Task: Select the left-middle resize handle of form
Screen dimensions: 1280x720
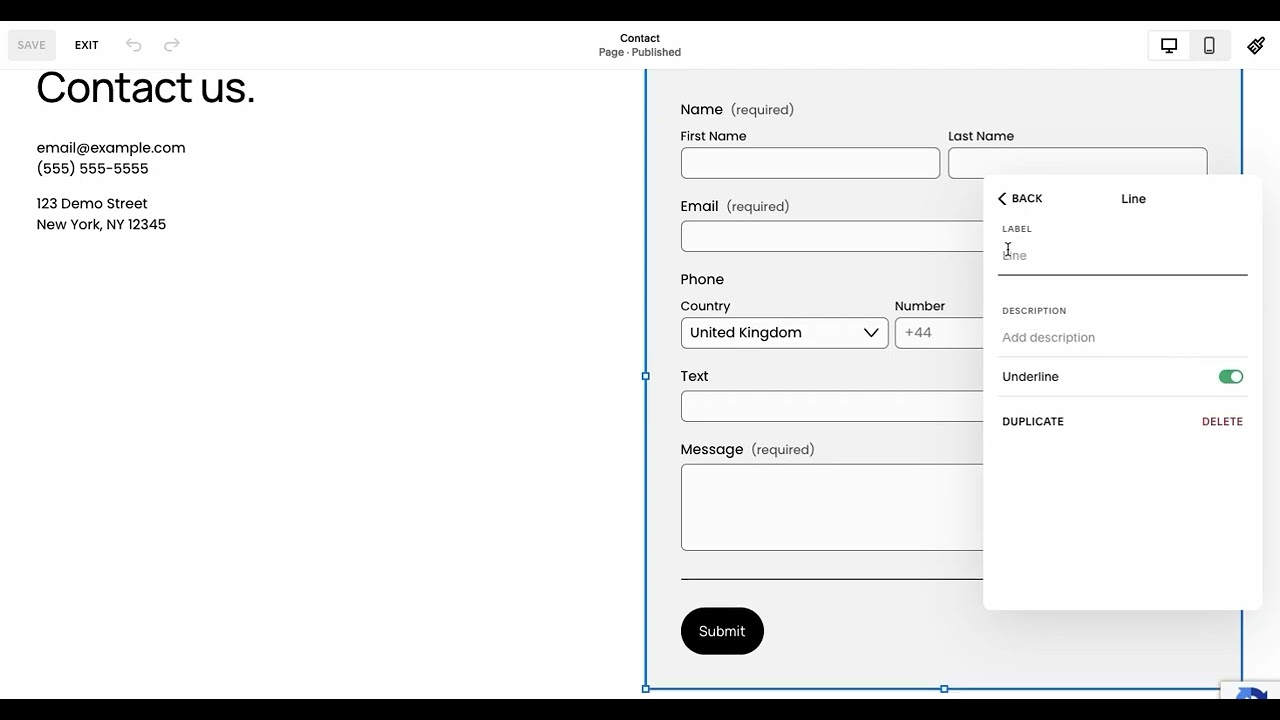Action: coord(646,376)
